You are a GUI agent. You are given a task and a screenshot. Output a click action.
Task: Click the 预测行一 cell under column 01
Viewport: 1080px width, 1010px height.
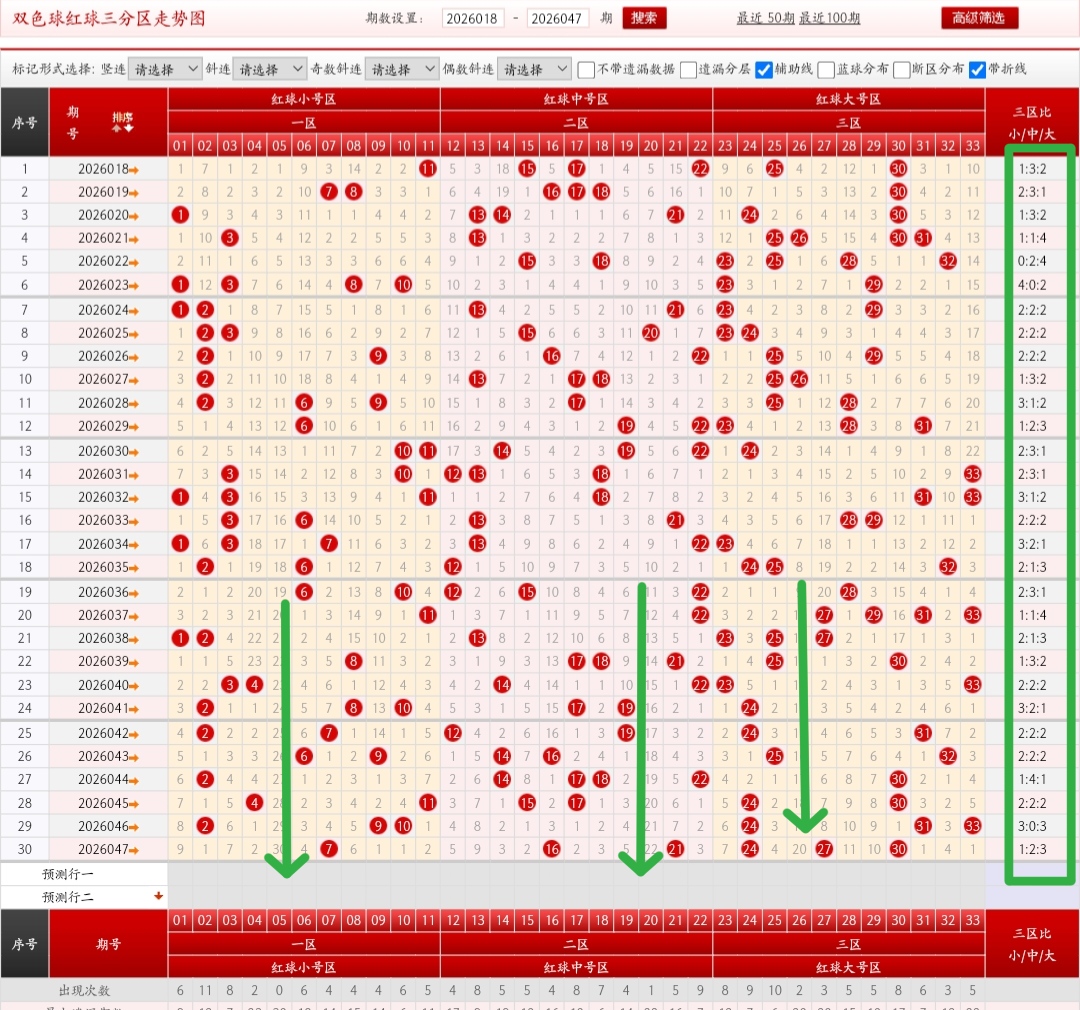click(x=180, y=873)
